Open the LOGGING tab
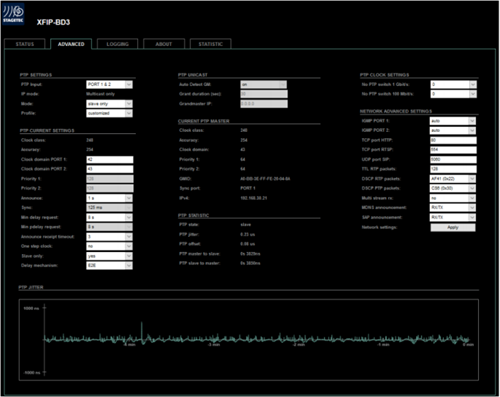The width and height of the screenshot is (500, 397). pos(117,44)
